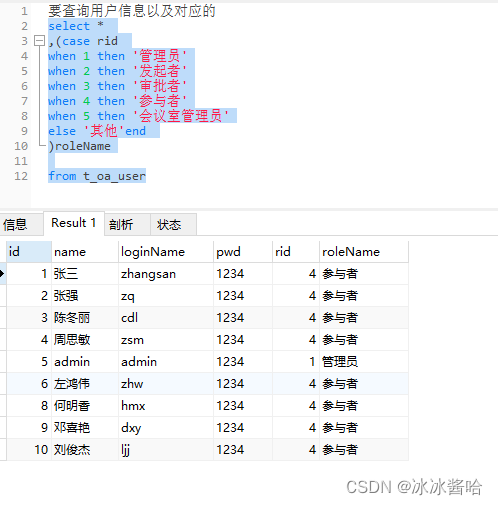The height and width of the screenshot is (505, 498).
Task: Select the roleName cell 管理员
Action: coord(364,362)
